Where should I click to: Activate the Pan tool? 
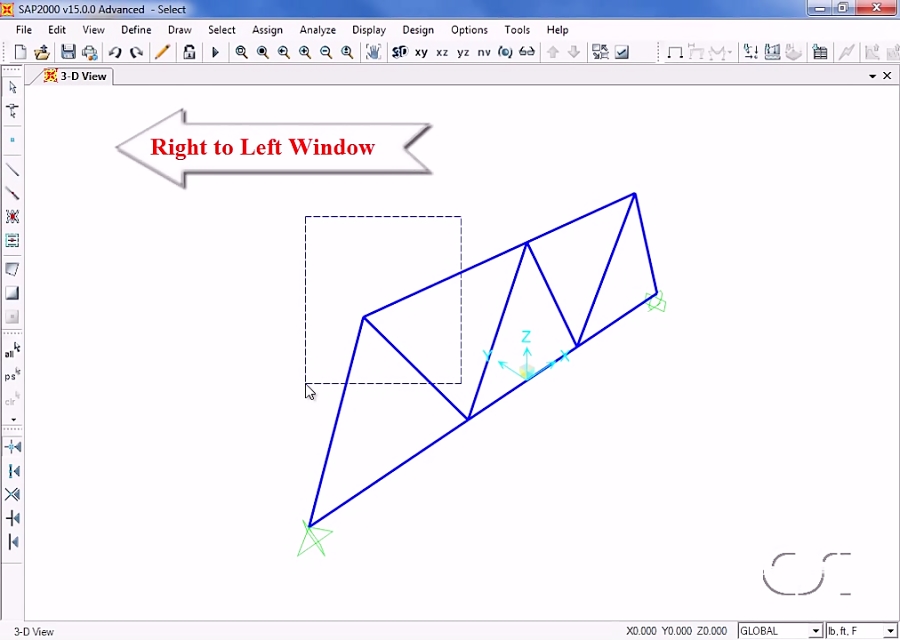pos(373,52)
